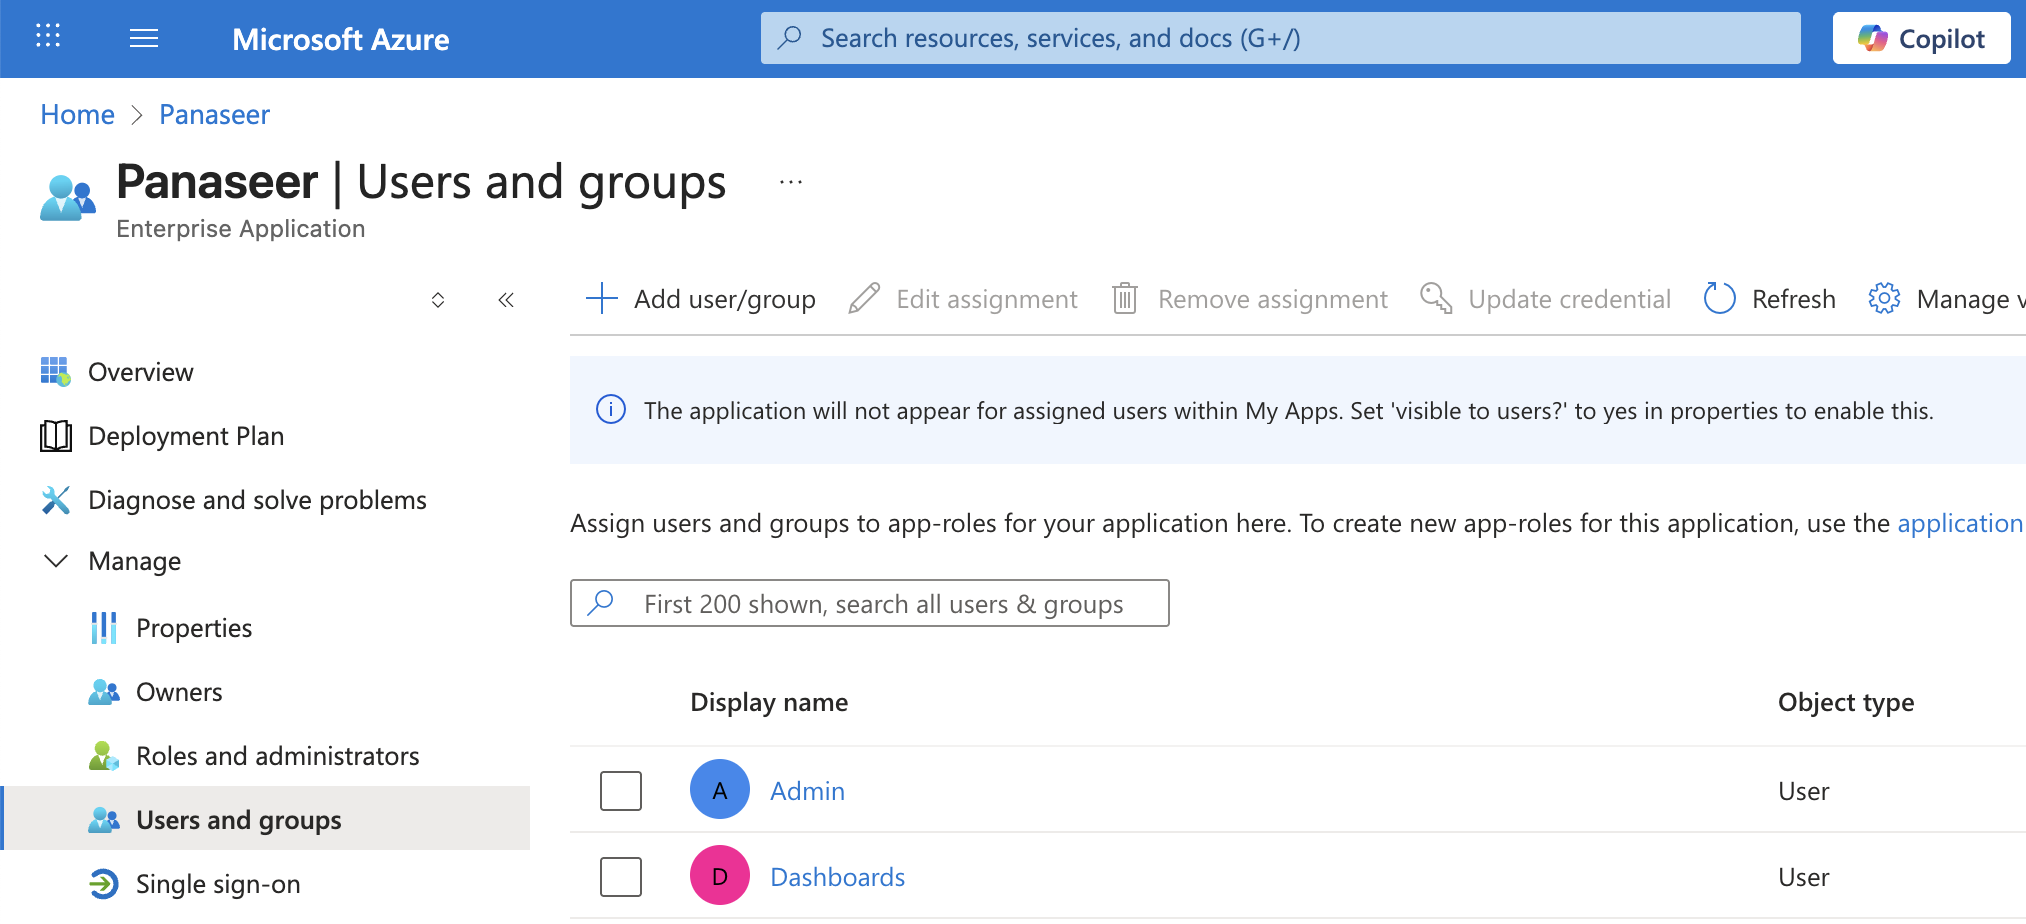
Task: Check the Dashboards row checkbox
Action: (x=621, y=877)
